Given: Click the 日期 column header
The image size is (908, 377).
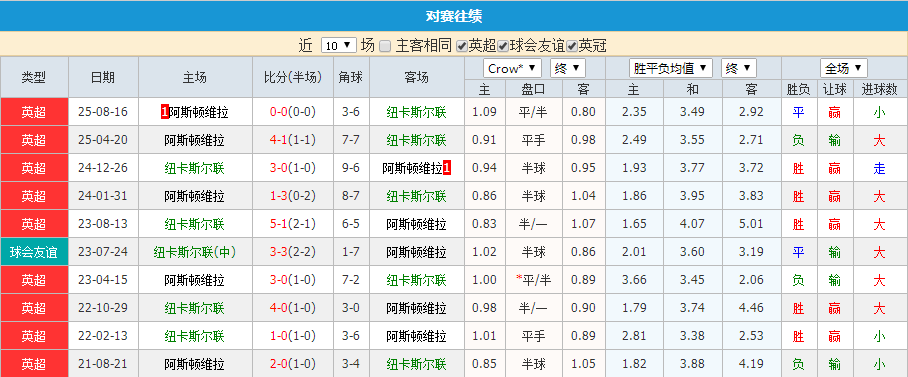Looking at the screenshot, I should coord(103,77).
